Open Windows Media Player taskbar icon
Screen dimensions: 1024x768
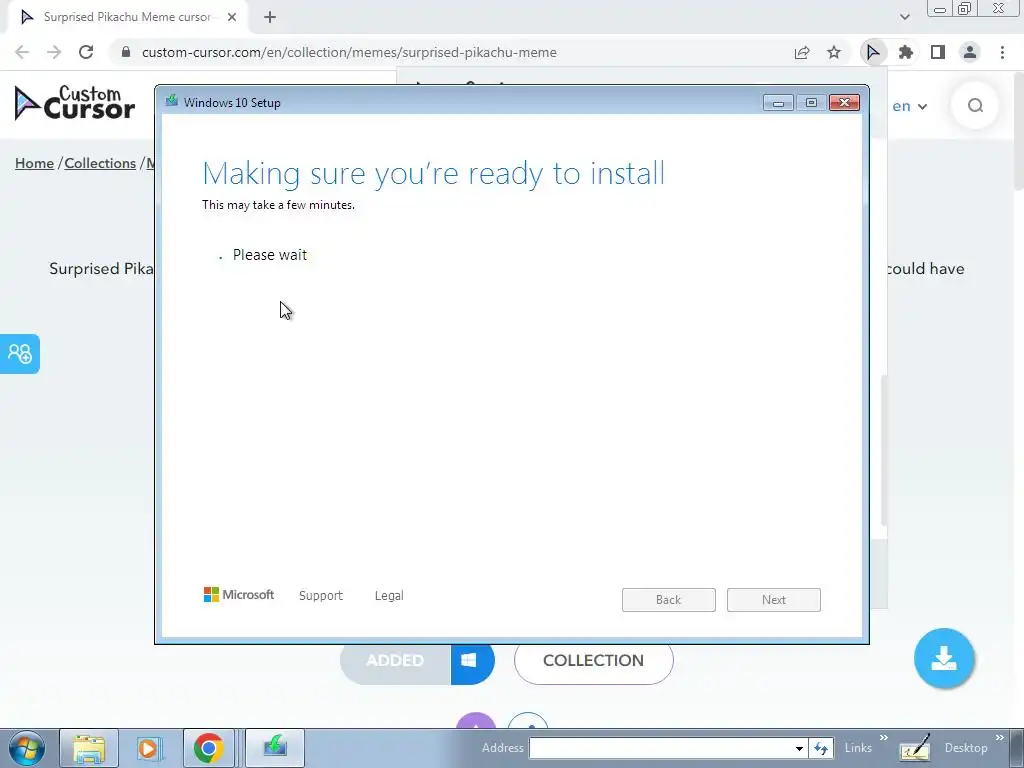click(149, 748)
